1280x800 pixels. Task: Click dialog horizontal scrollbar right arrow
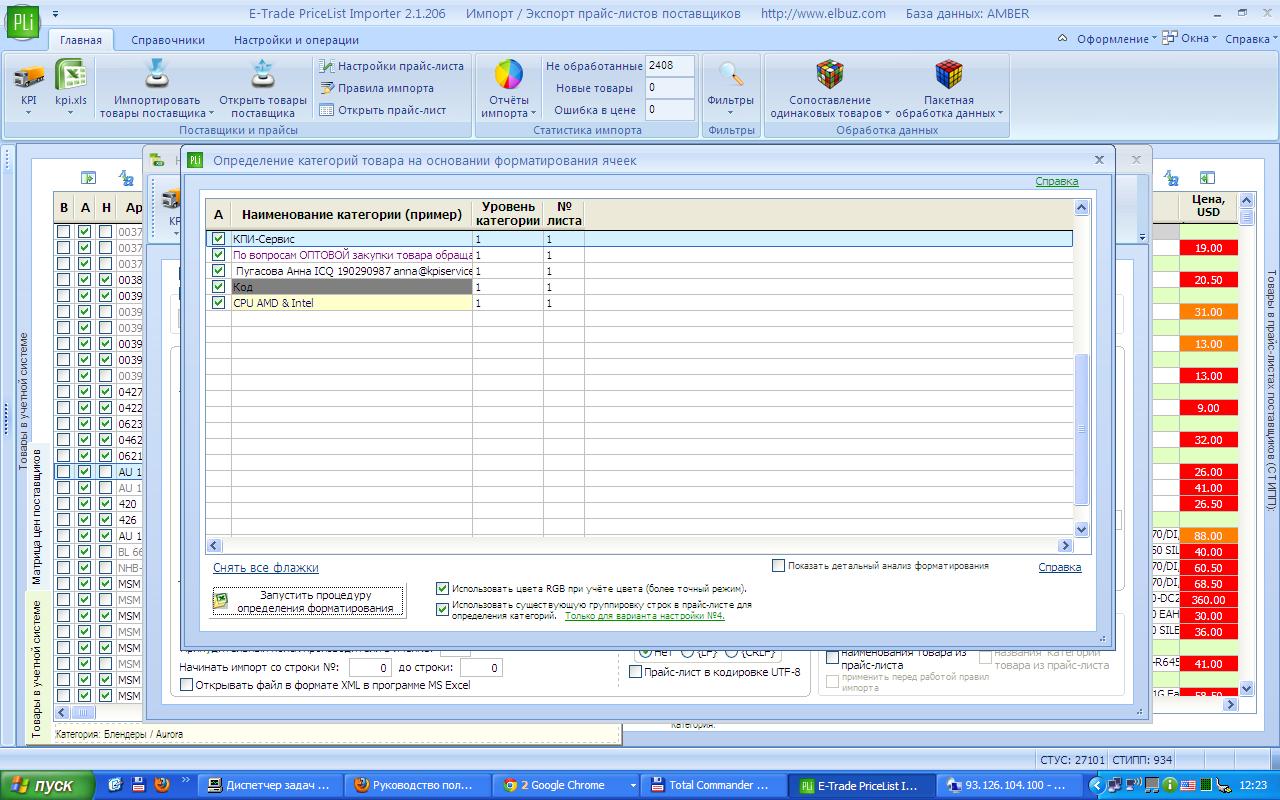[x=1066, y=545]
